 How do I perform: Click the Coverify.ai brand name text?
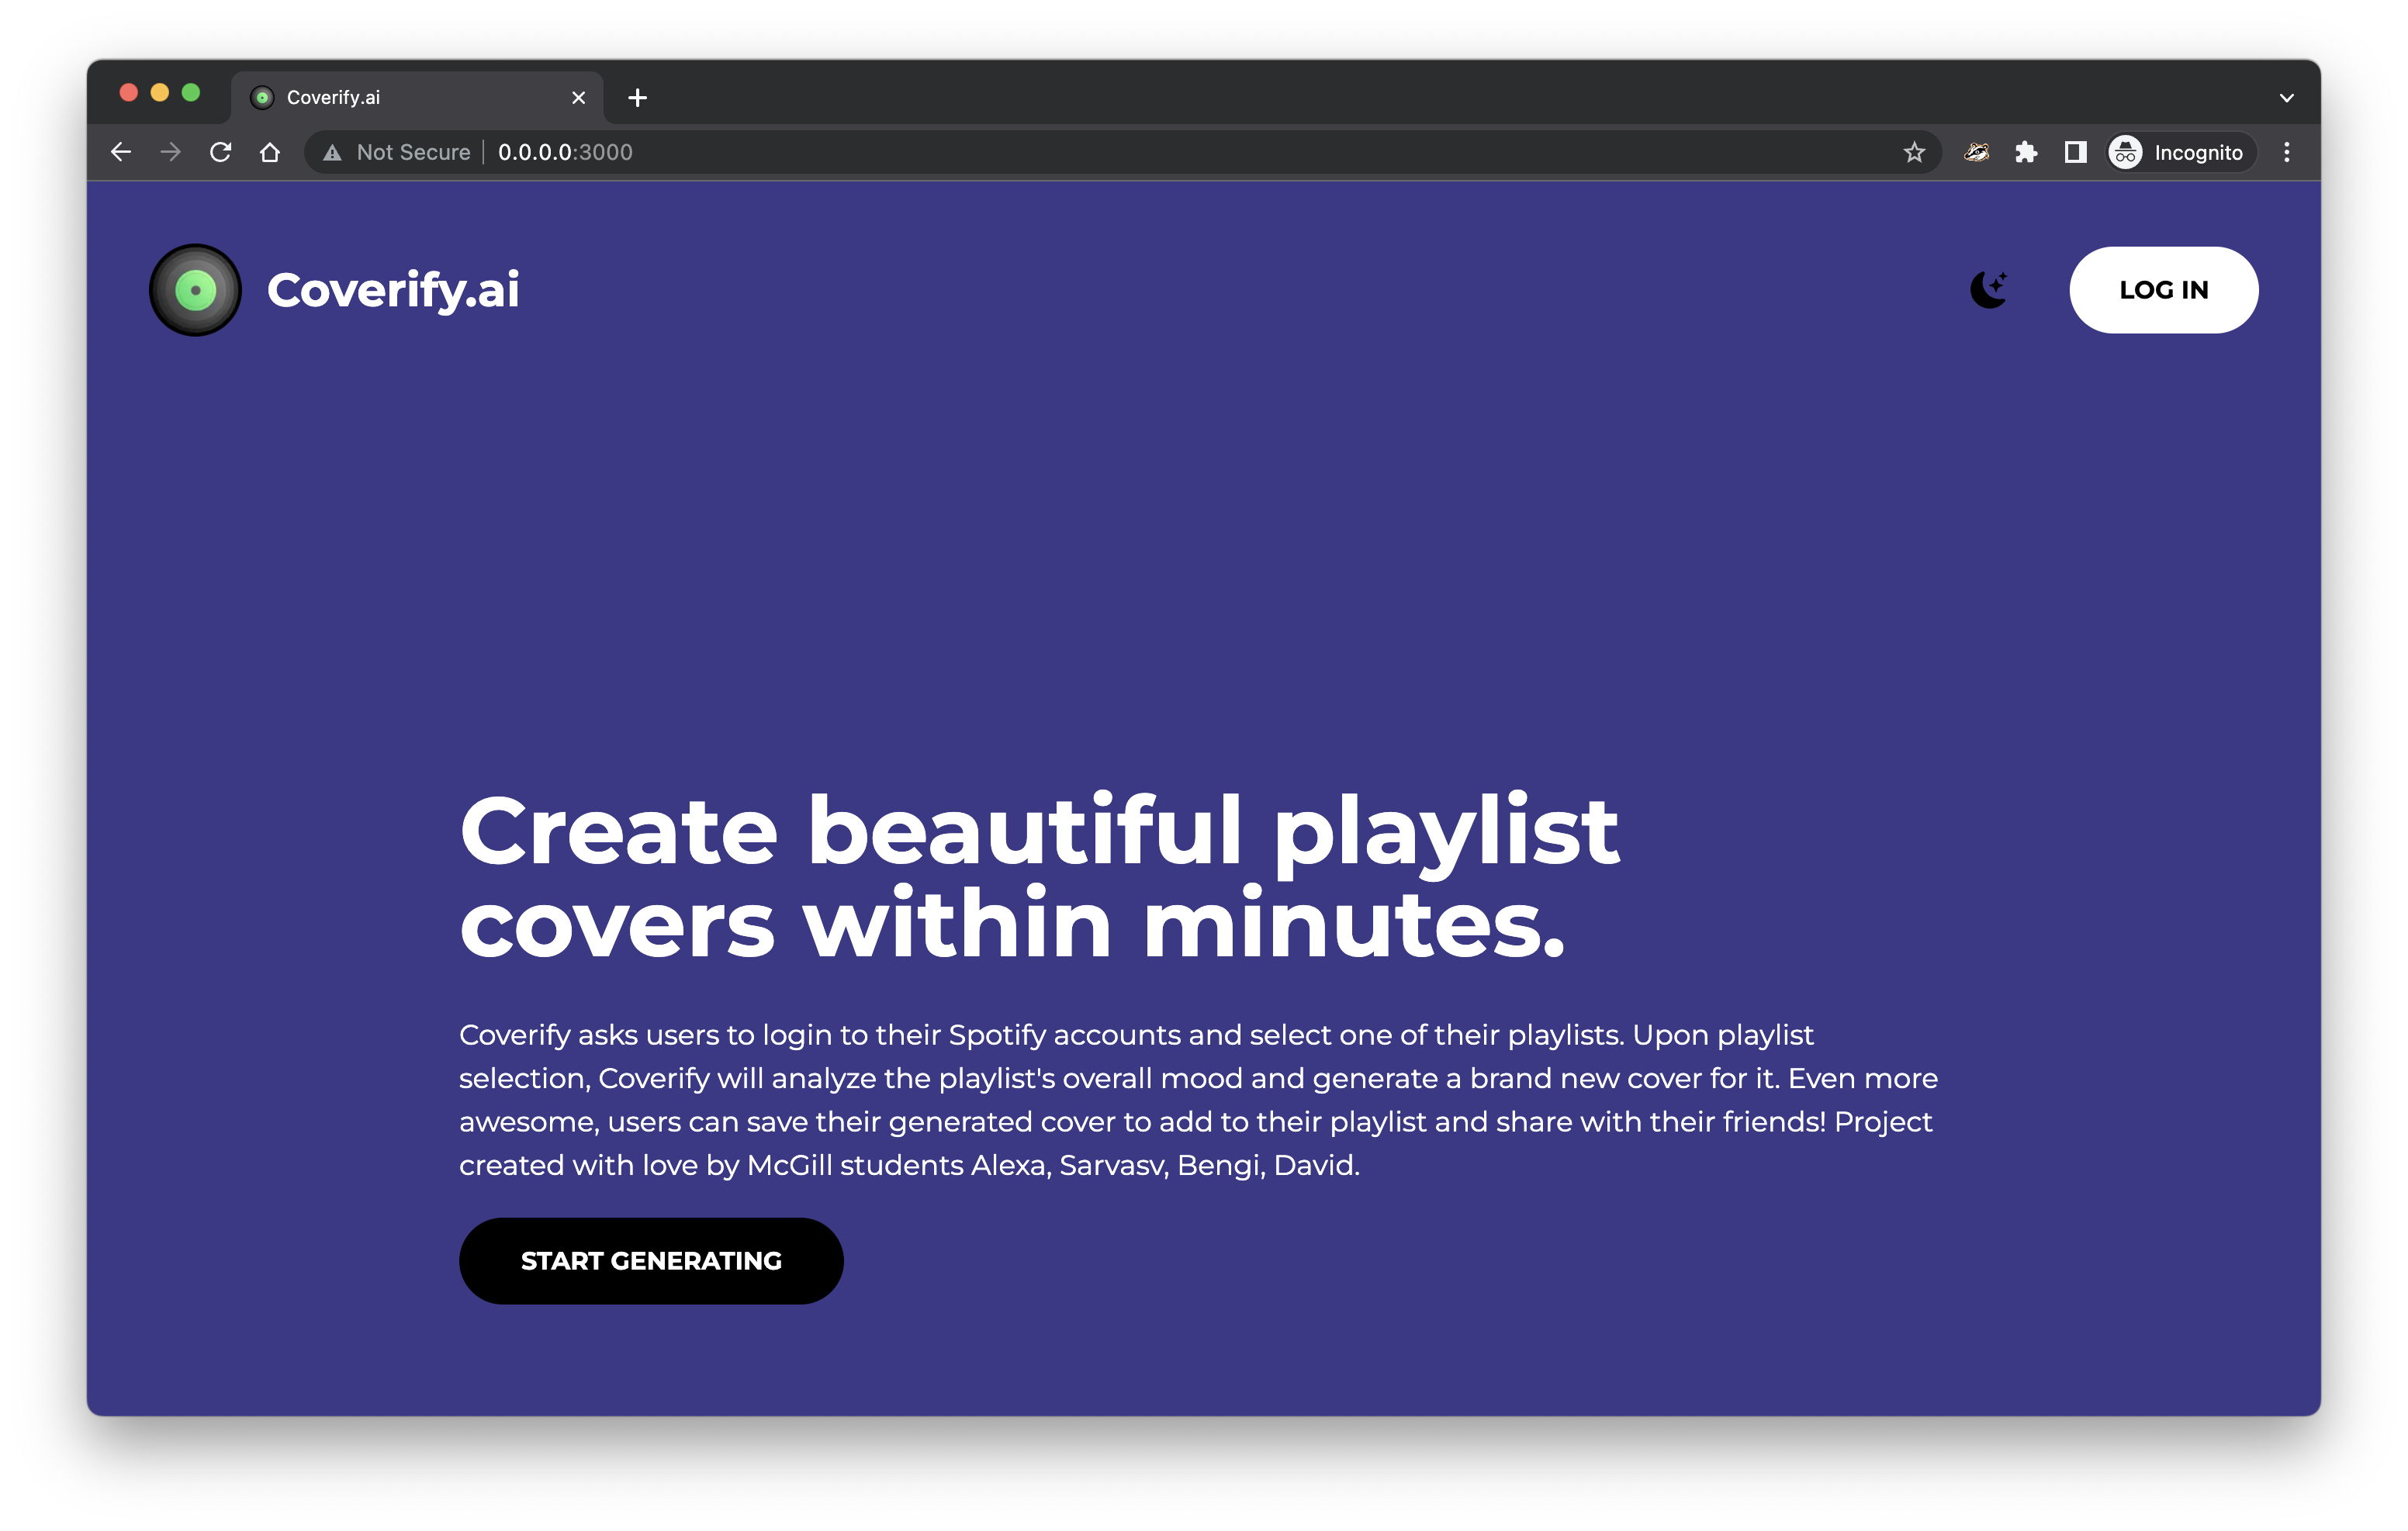(x=393, y=290)
